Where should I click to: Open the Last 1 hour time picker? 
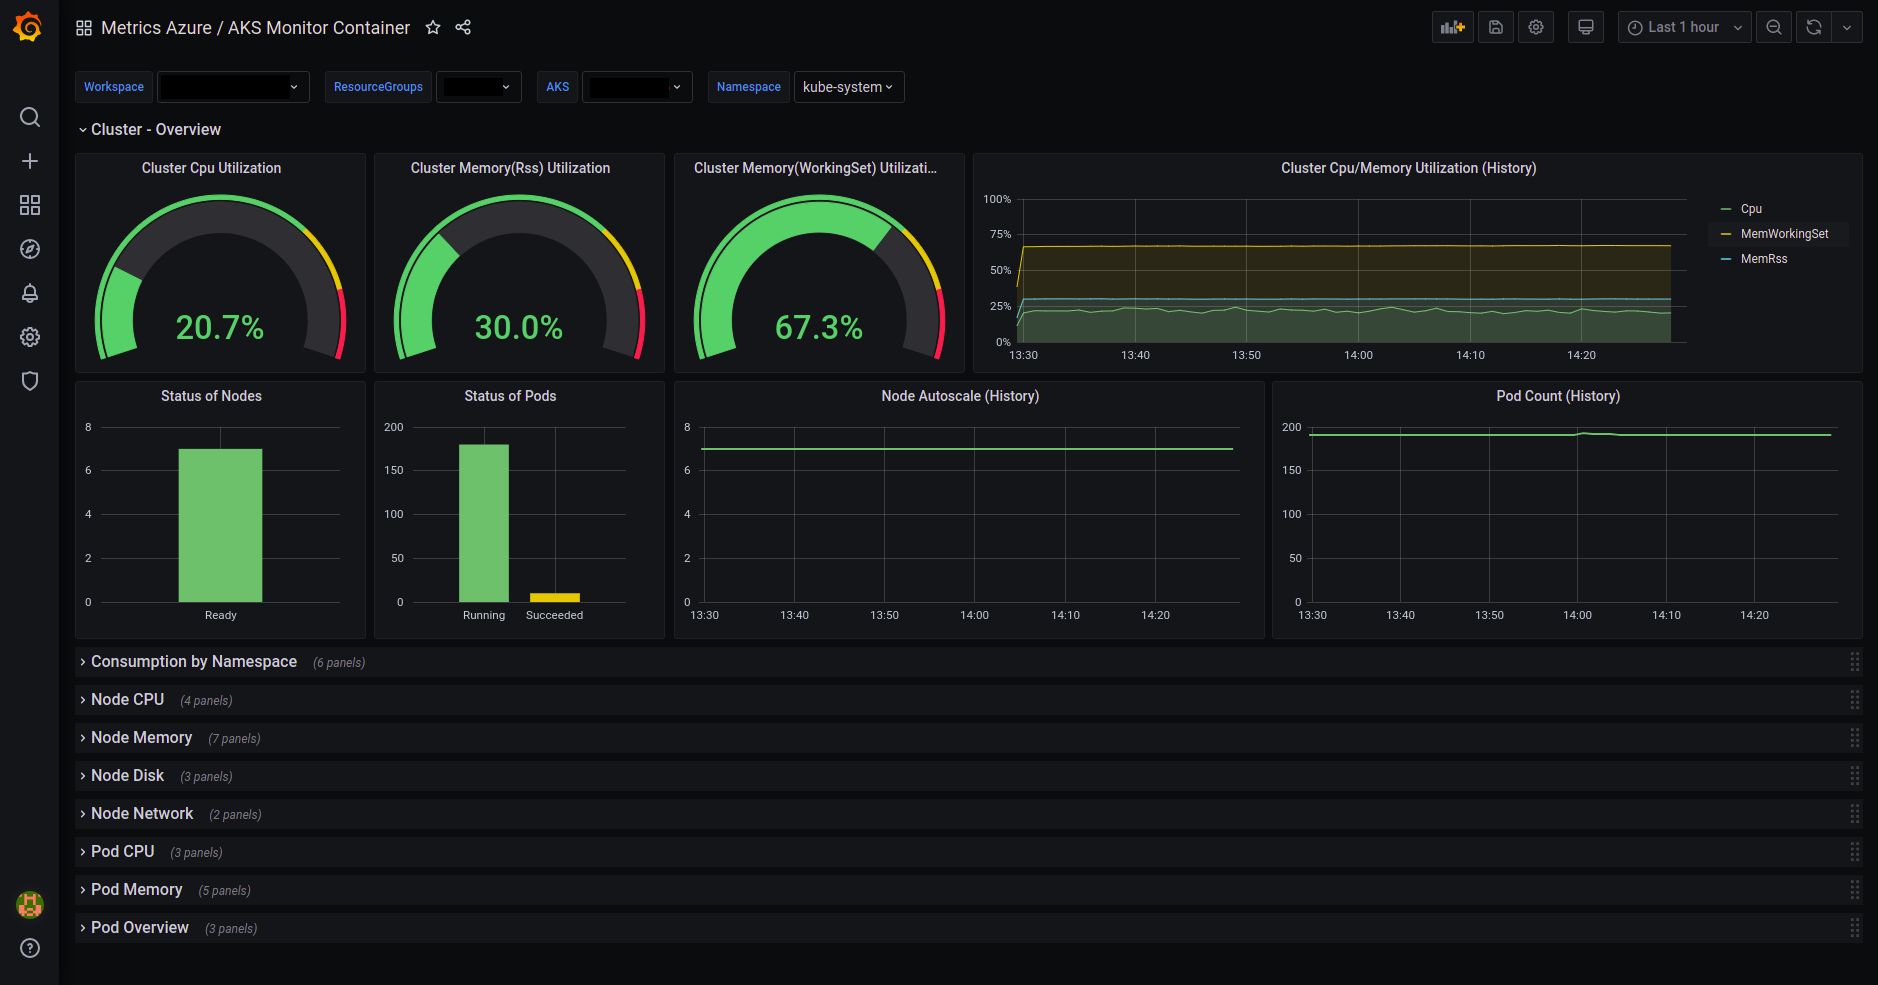pyautogui.click(x=1684, y=27)
